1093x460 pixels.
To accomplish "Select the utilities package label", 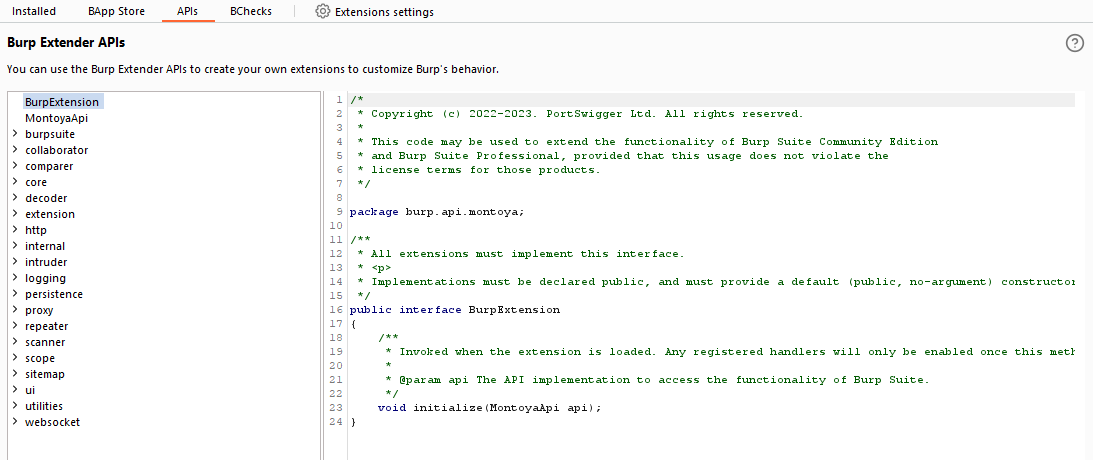I will (44, 406).
